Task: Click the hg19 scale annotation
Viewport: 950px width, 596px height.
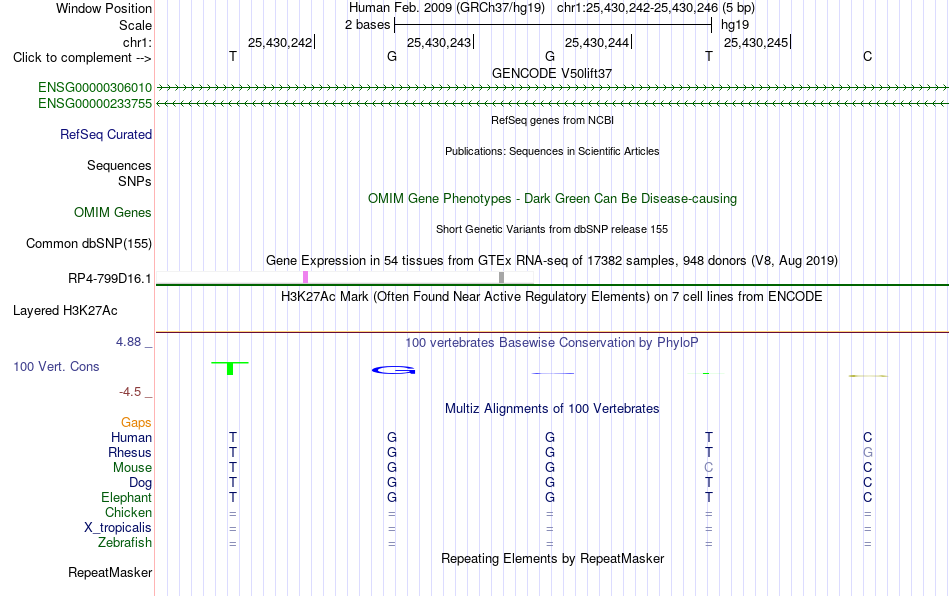Action: 735,25
